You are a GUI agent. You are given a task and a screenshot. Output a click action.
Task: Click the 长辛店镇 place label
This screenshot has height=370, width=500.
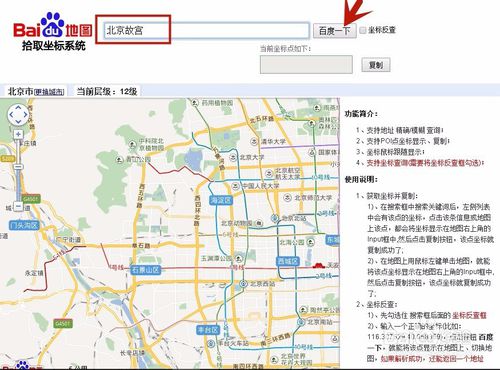click(x=132, y=352)
